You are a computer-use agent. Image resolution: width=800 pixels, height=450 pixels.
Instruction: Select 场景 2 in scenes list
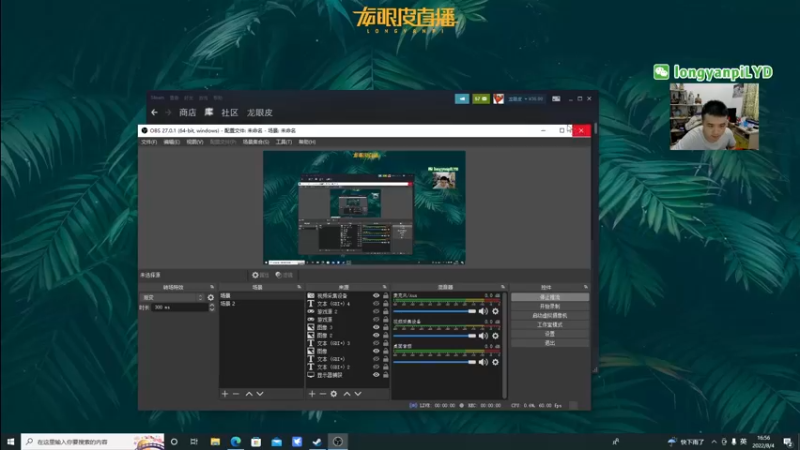click(x=261, y=304)
